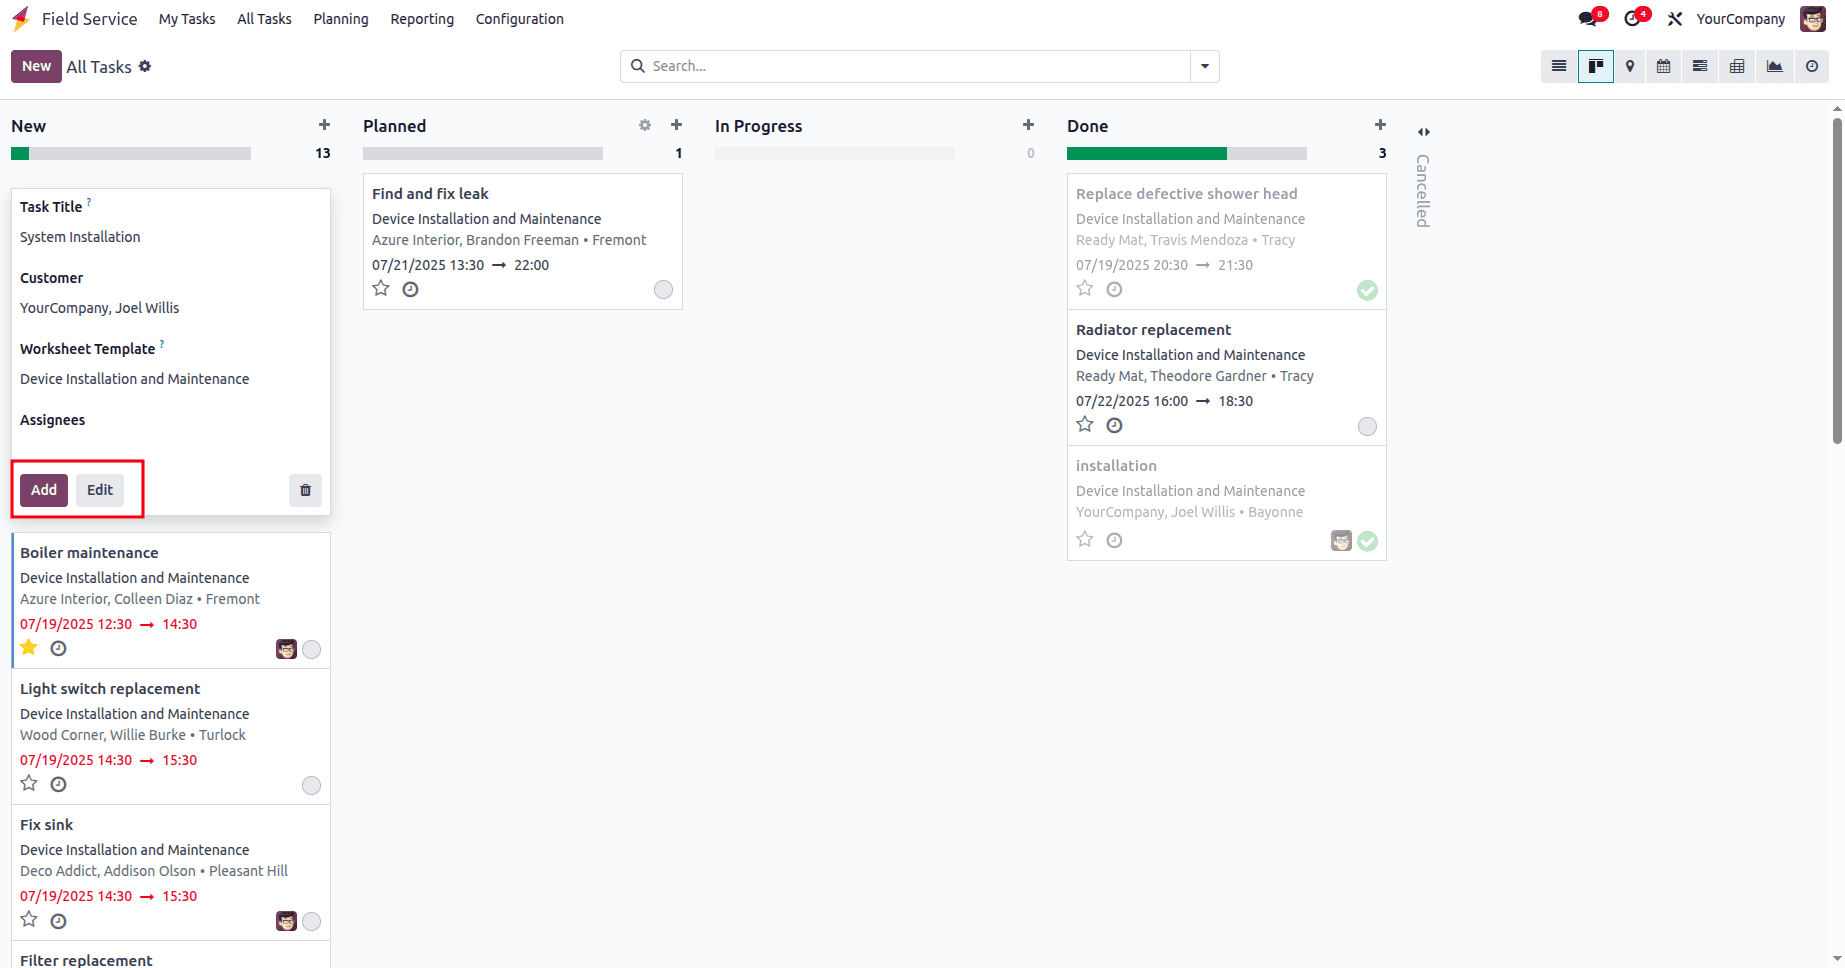Schedule activity on Radiator replacement card

[x=1114, y=425]
